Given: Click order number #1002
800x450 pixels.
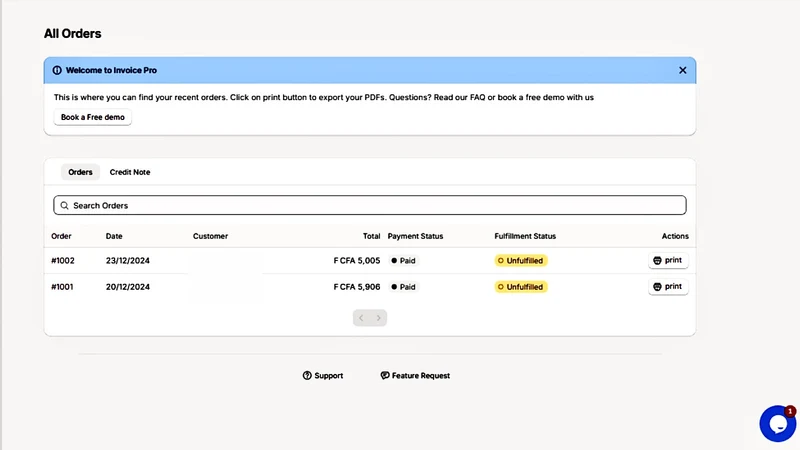Looking at the screenshot, I should [x=63, y=261].
